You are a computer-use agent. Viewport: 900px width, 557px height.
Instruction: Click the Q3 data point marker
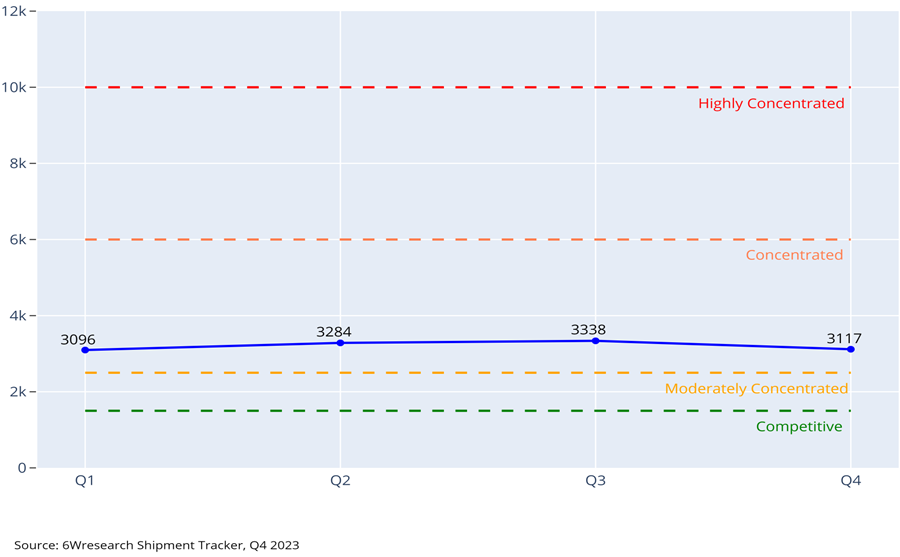pyautogui.click(x=596, y=341)
